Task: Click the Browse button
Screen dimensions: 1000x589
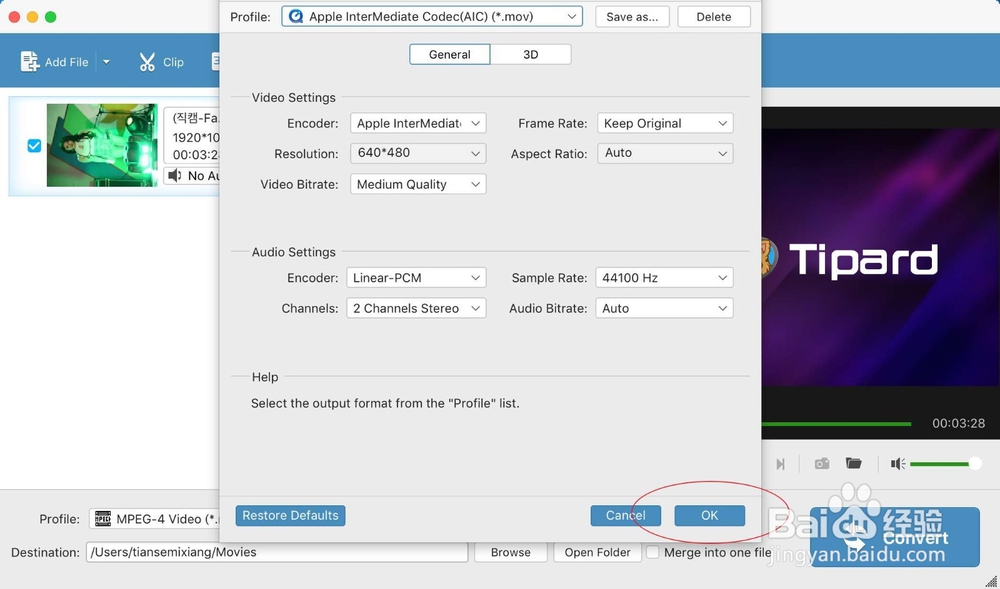Action: (510, 552)
